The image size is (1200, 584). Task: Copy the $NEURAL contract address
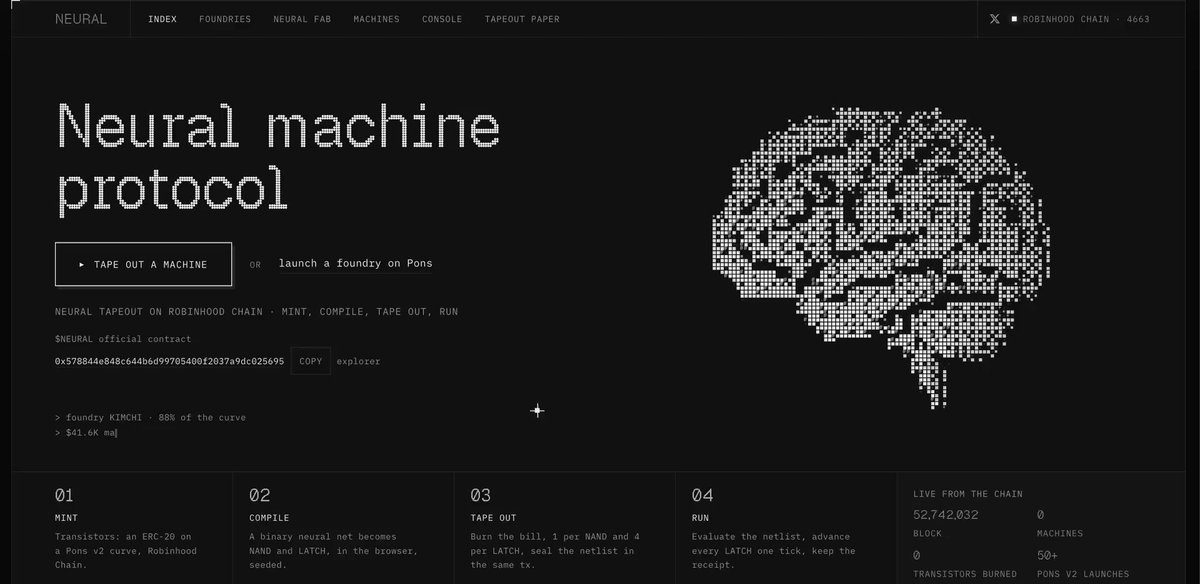310,361
